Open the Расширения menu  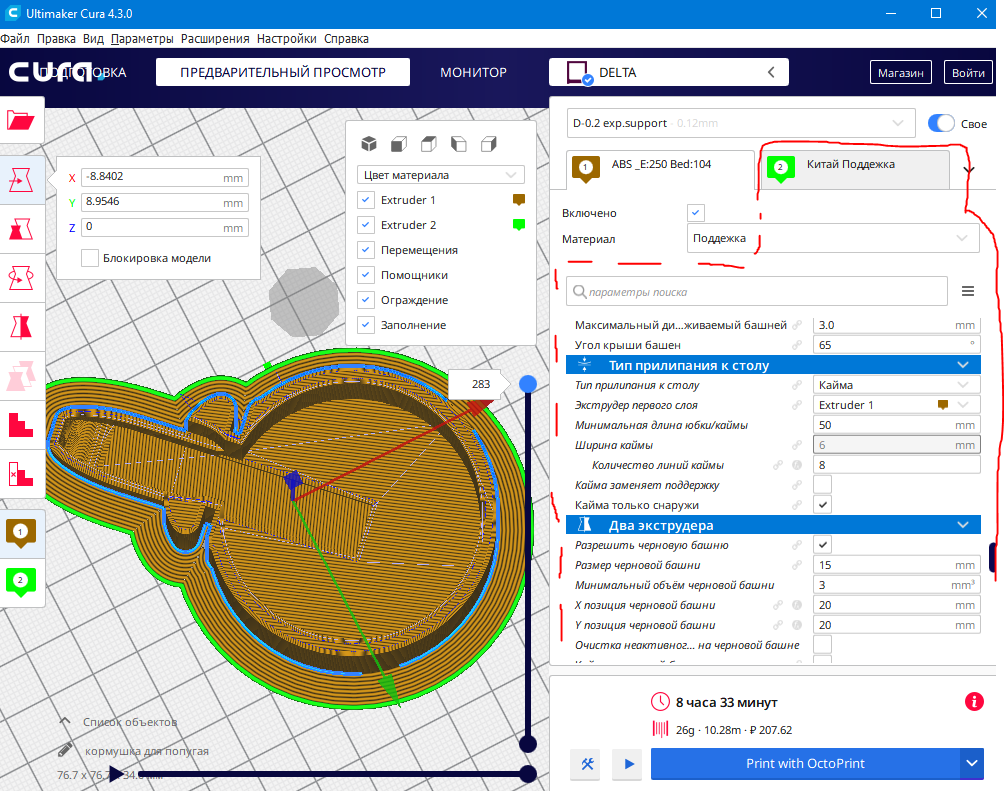215,38
